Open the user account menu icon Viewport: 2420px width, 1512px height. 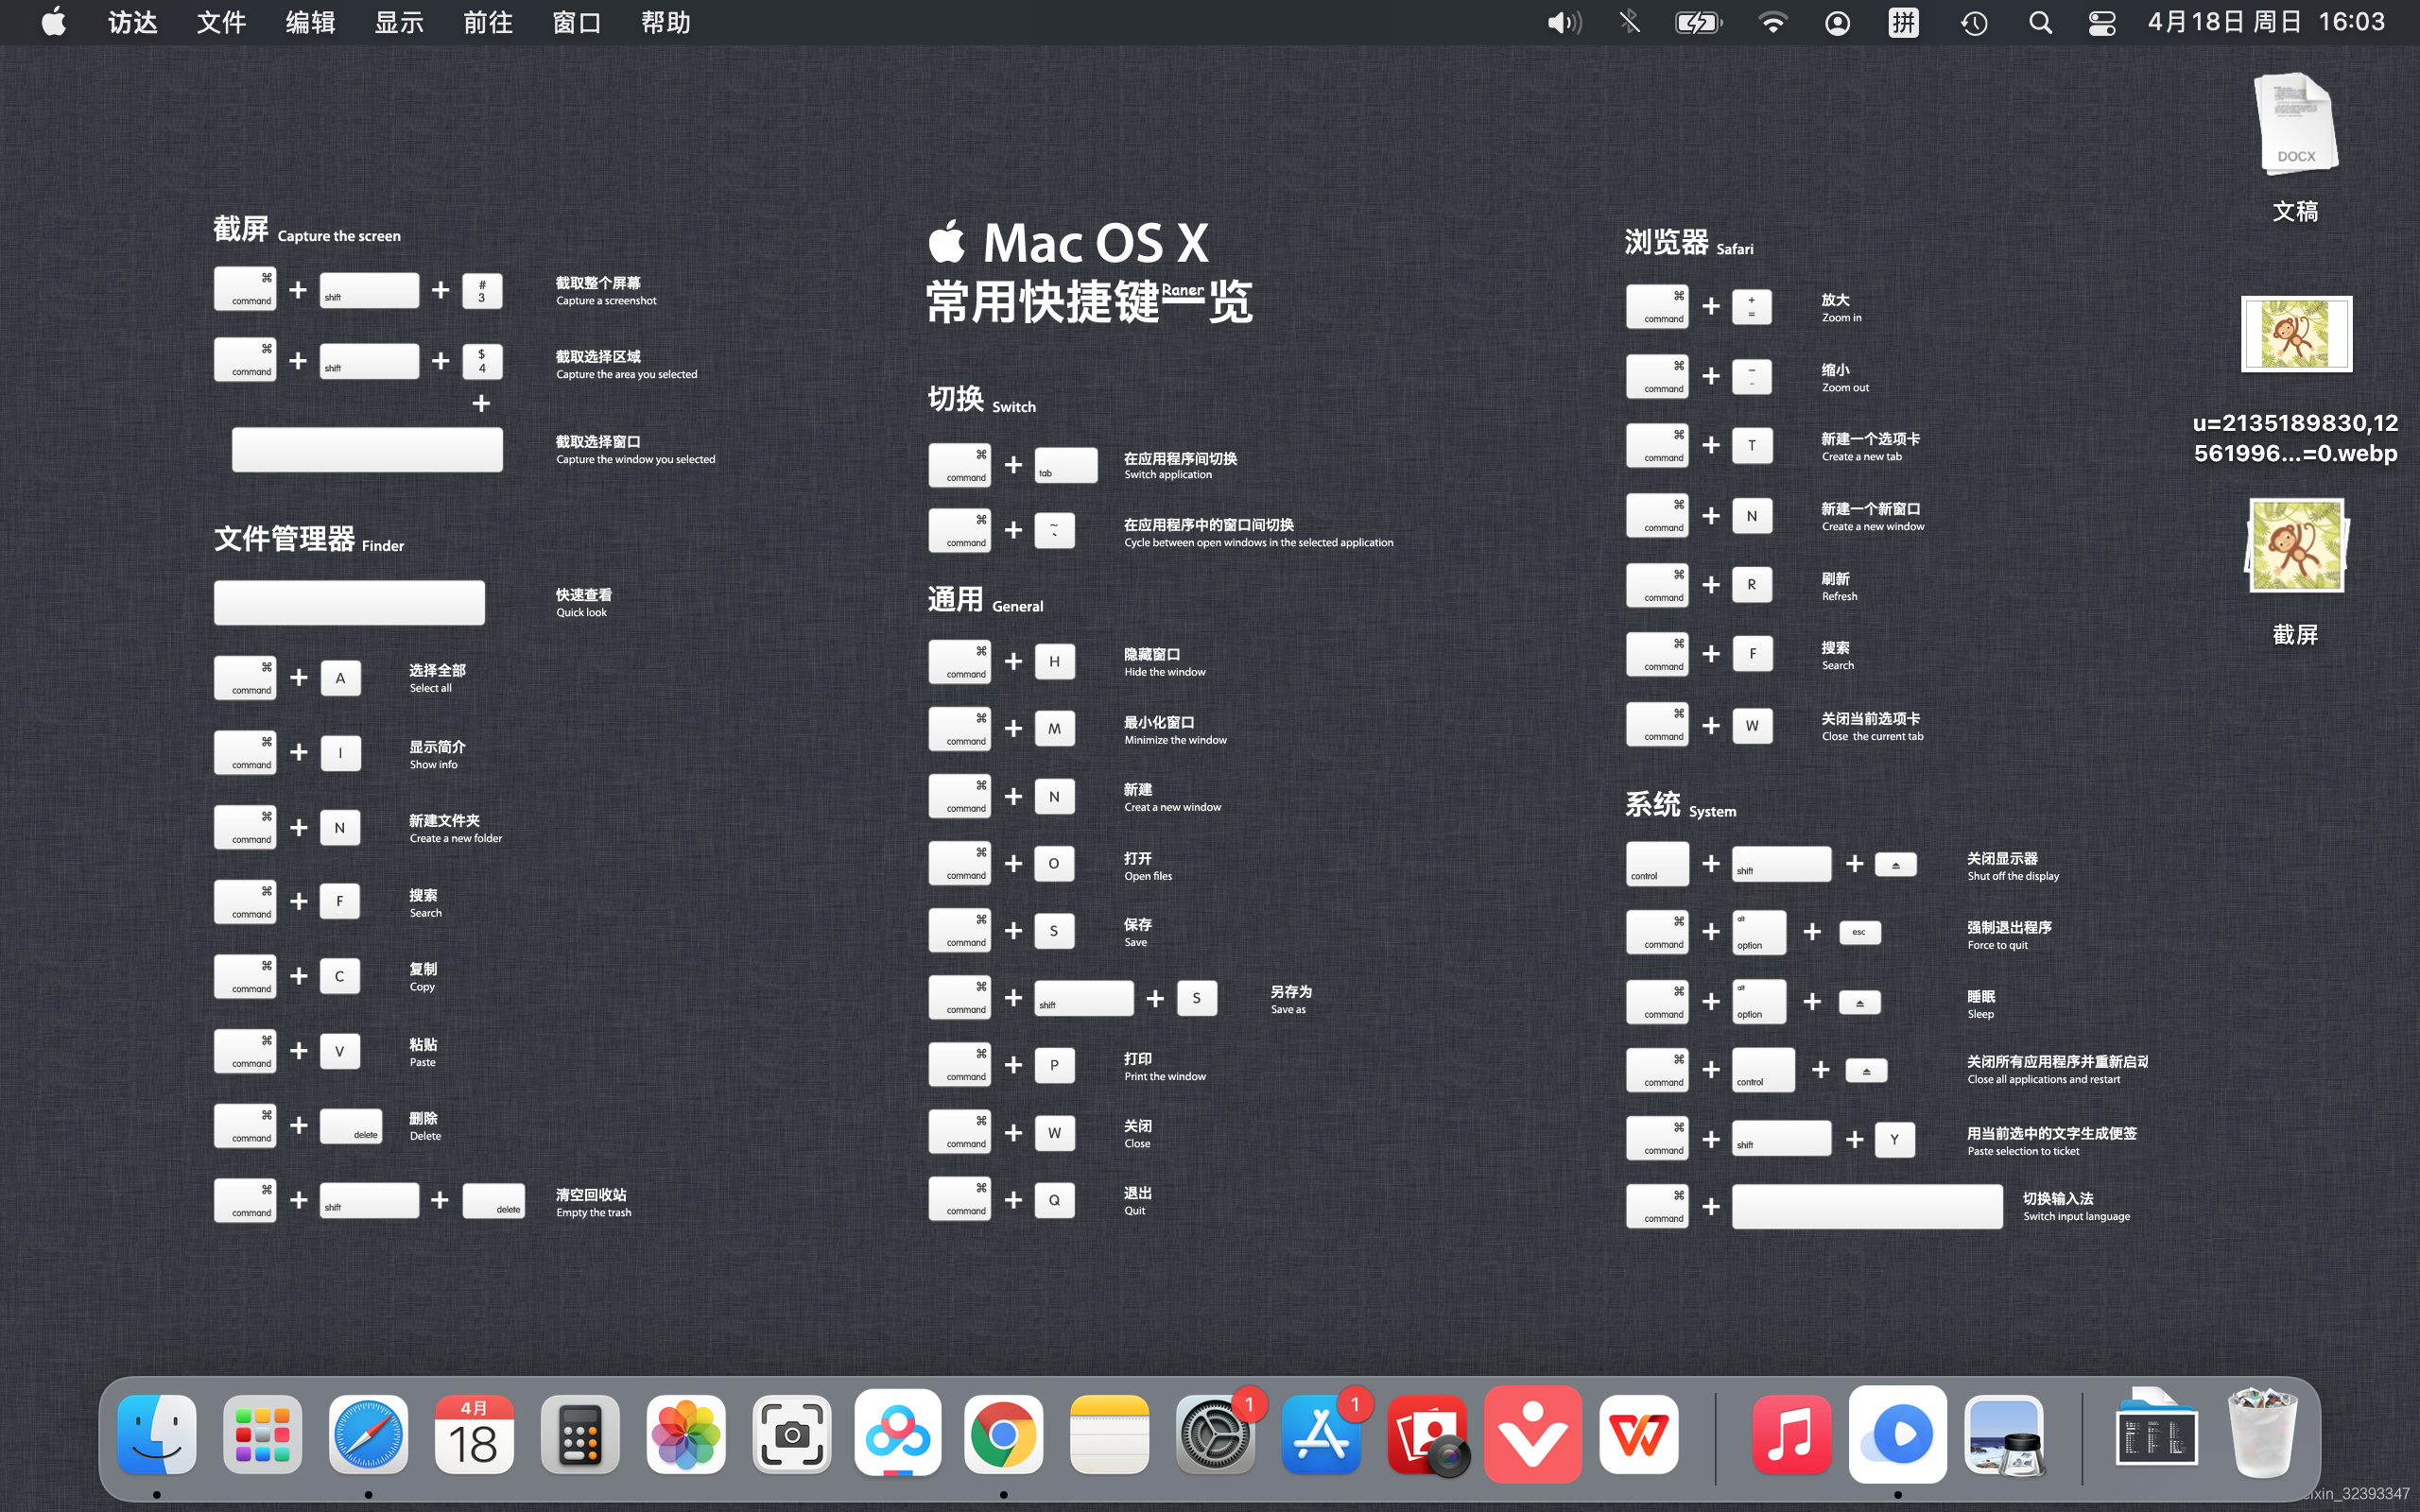tap(1837, 22)
